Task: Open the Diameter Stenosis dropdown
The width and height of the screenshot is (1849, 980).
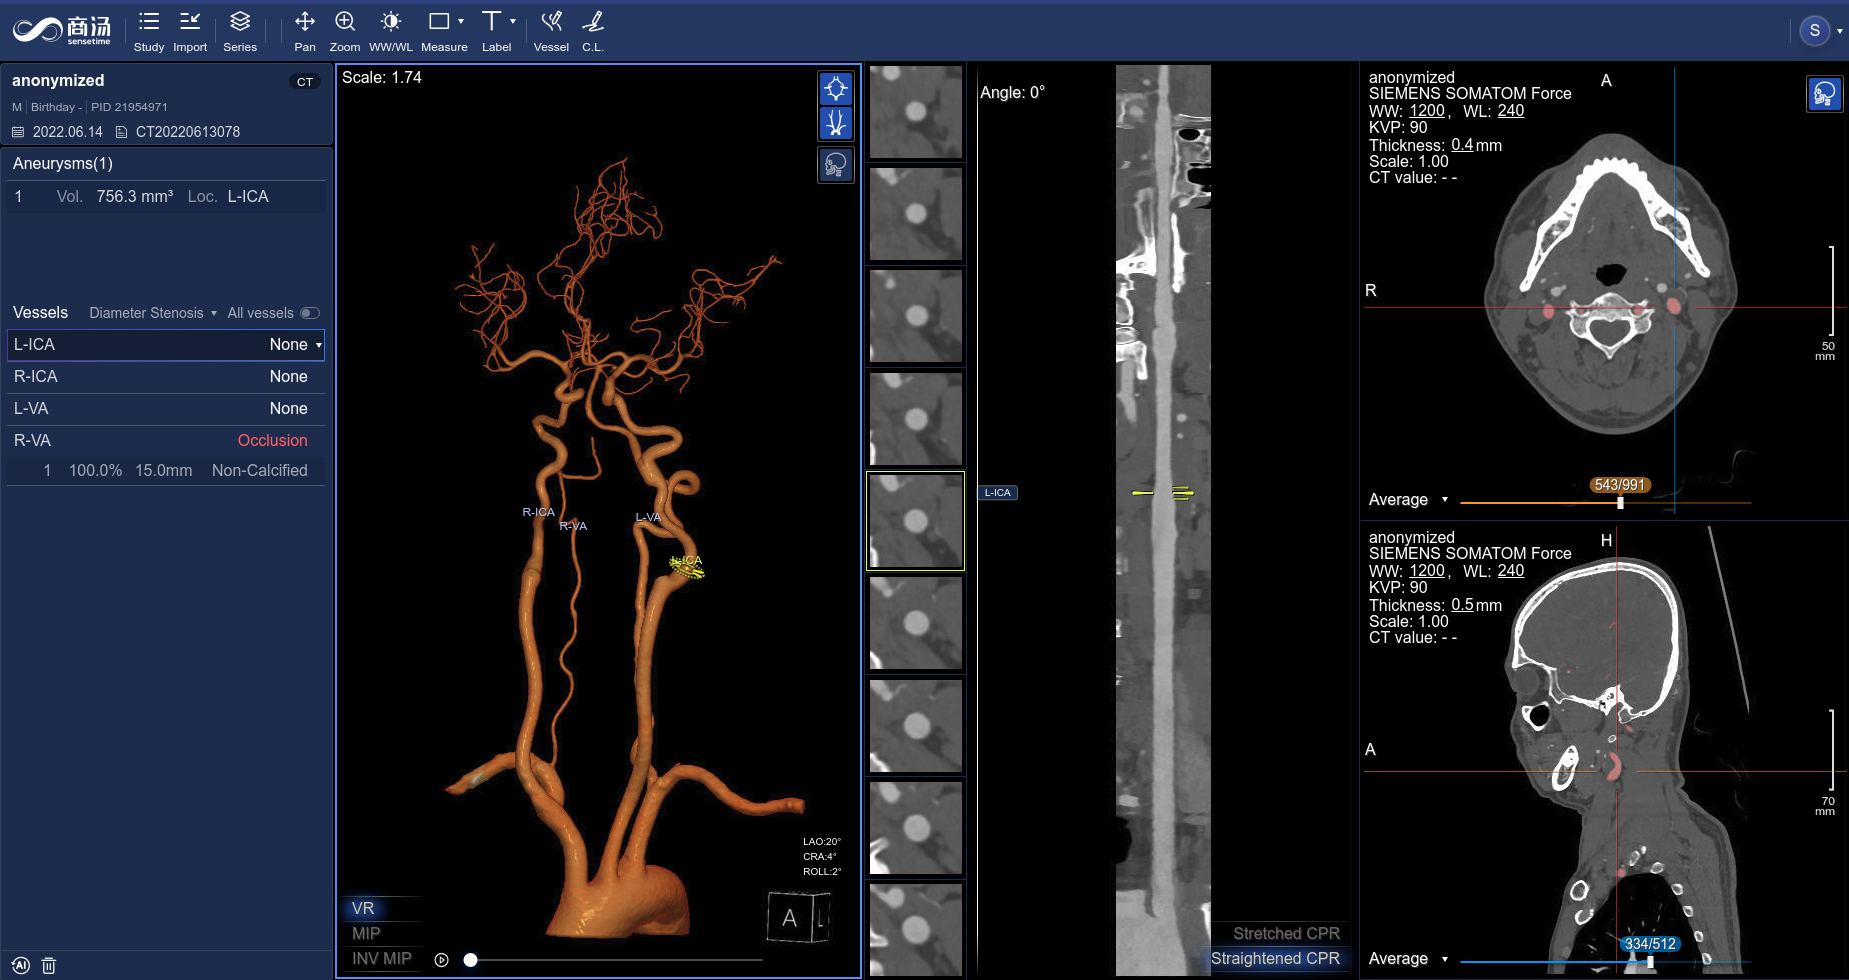Action: click(153, 313)
